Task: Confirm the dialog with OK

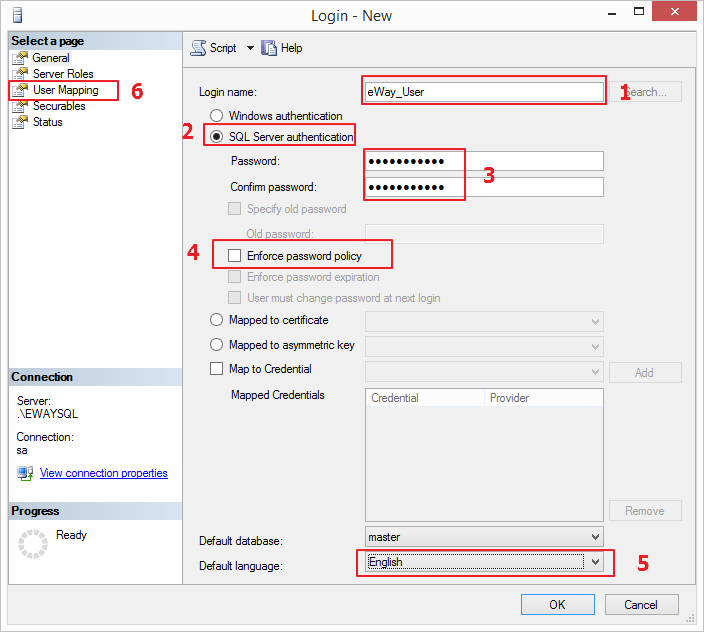Action: tap(558, 605)
